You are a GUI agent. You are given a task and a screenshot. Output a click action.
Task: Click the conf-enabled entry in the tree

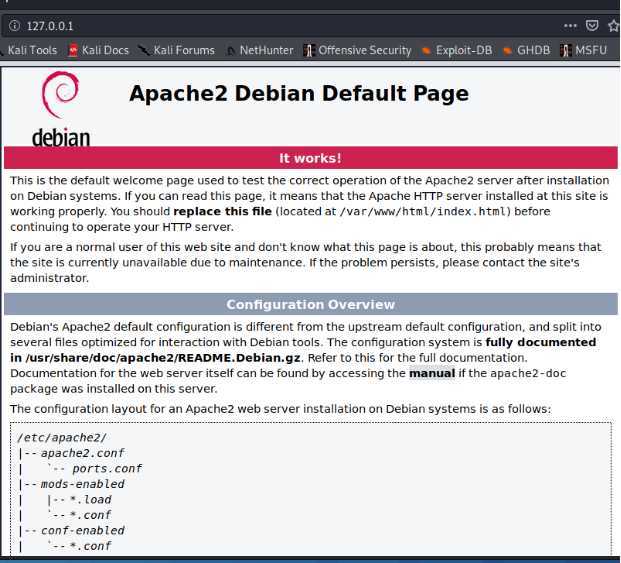click(x=82, y=531)
